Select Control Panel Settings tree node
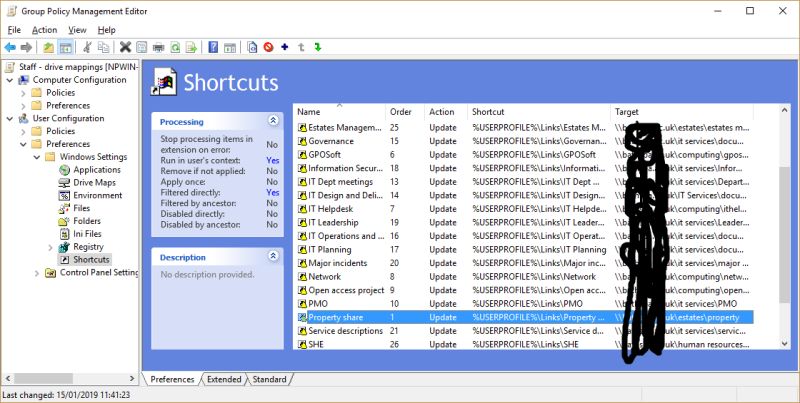The height and width of the screenshot is (403, 800). (99, 272)
